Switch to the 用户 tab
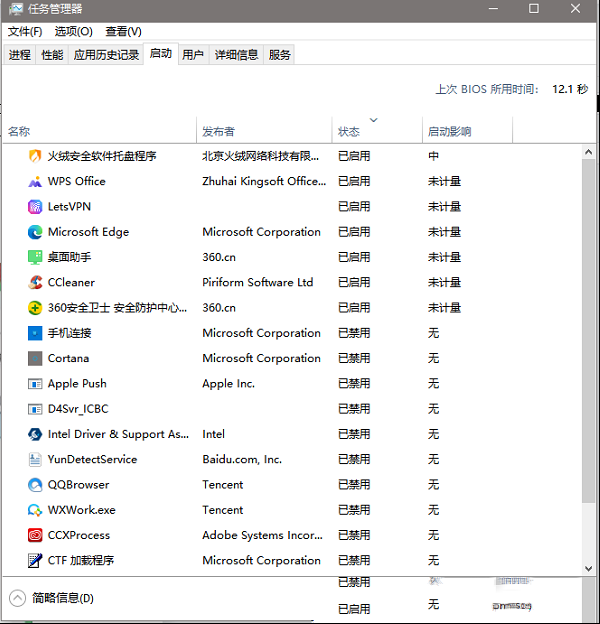This screenshot has width=600, height=624. click(193, 55)
